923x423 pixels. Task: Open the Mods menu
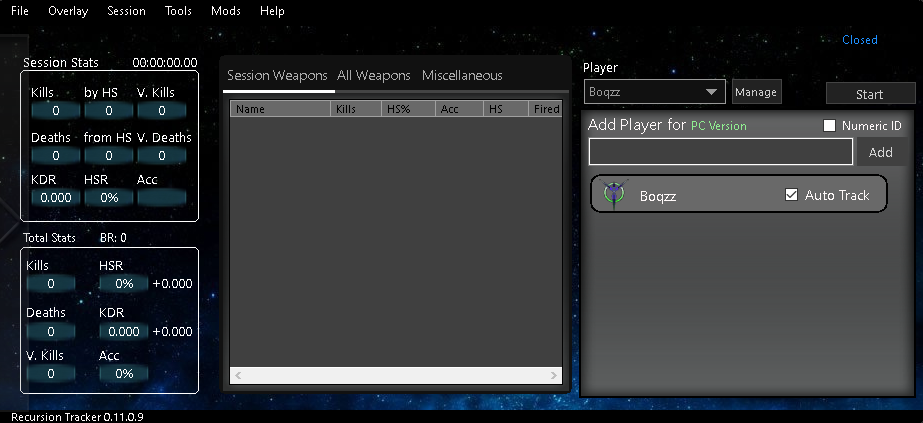pos(225,11)
